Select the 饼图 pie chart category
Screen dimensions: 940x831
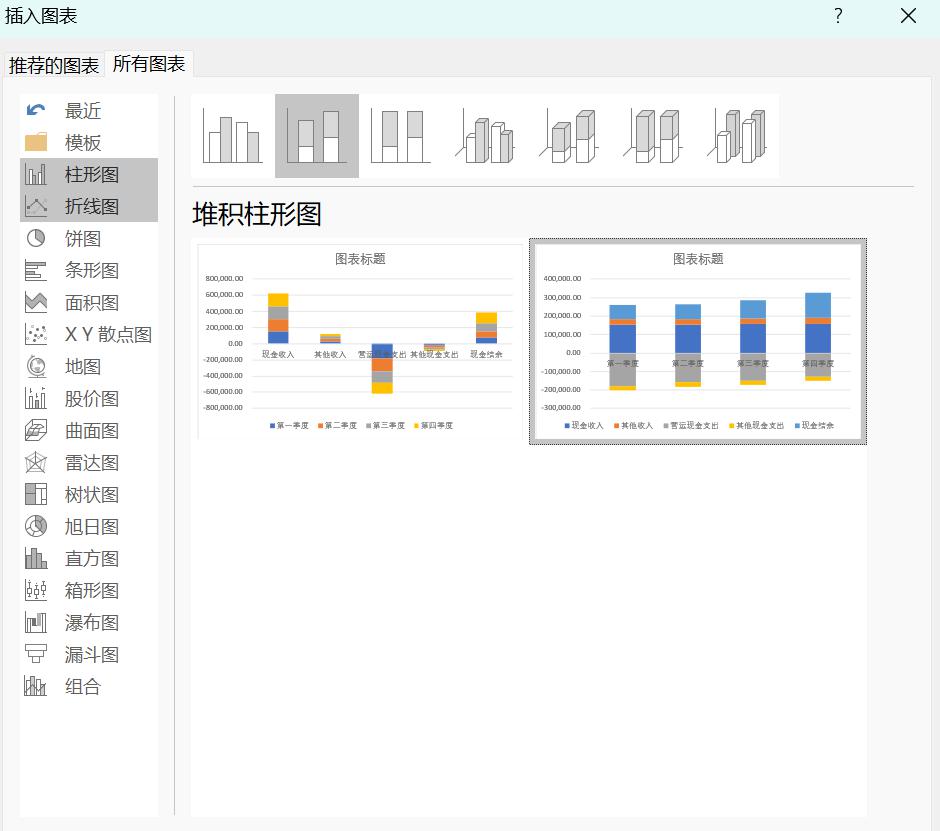tap(89, 239)
